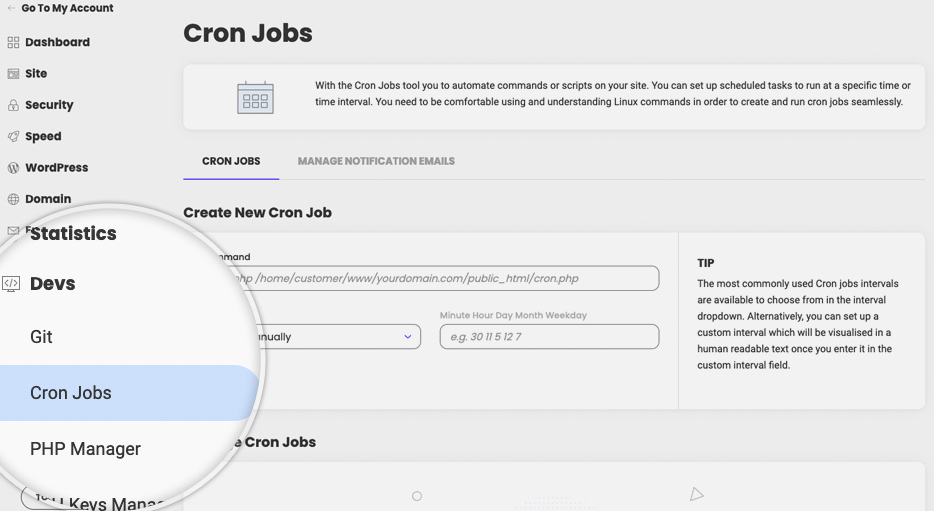Go To My Account link
This screenshot has width=934, height=511.
[x=67, y=8]
